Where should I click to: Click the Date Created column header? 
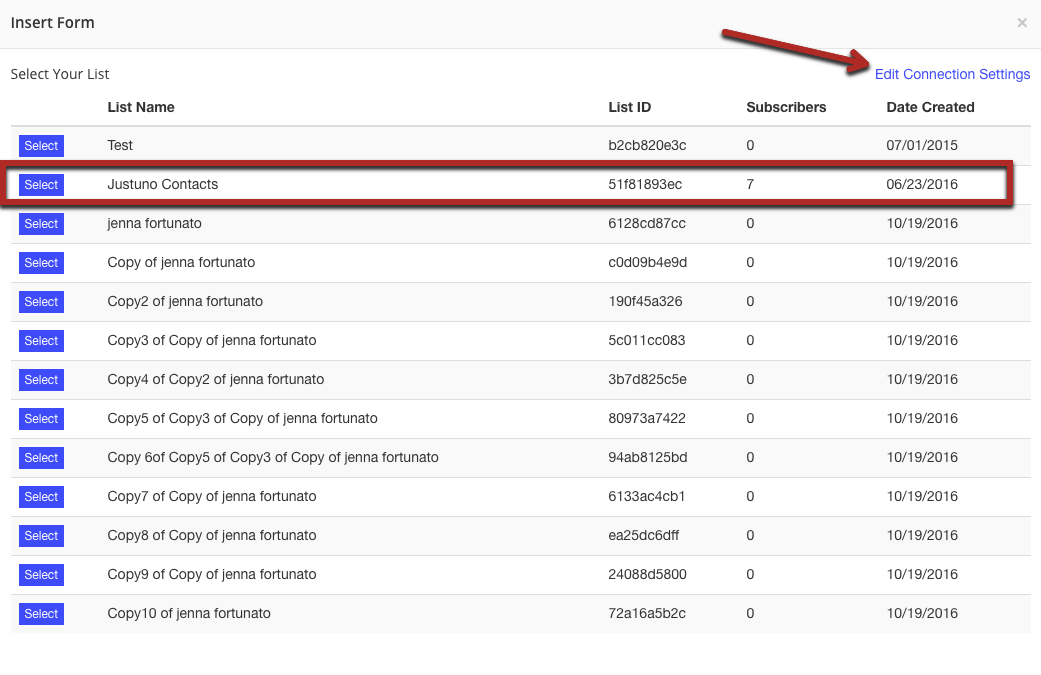click(x=930, y=107)
